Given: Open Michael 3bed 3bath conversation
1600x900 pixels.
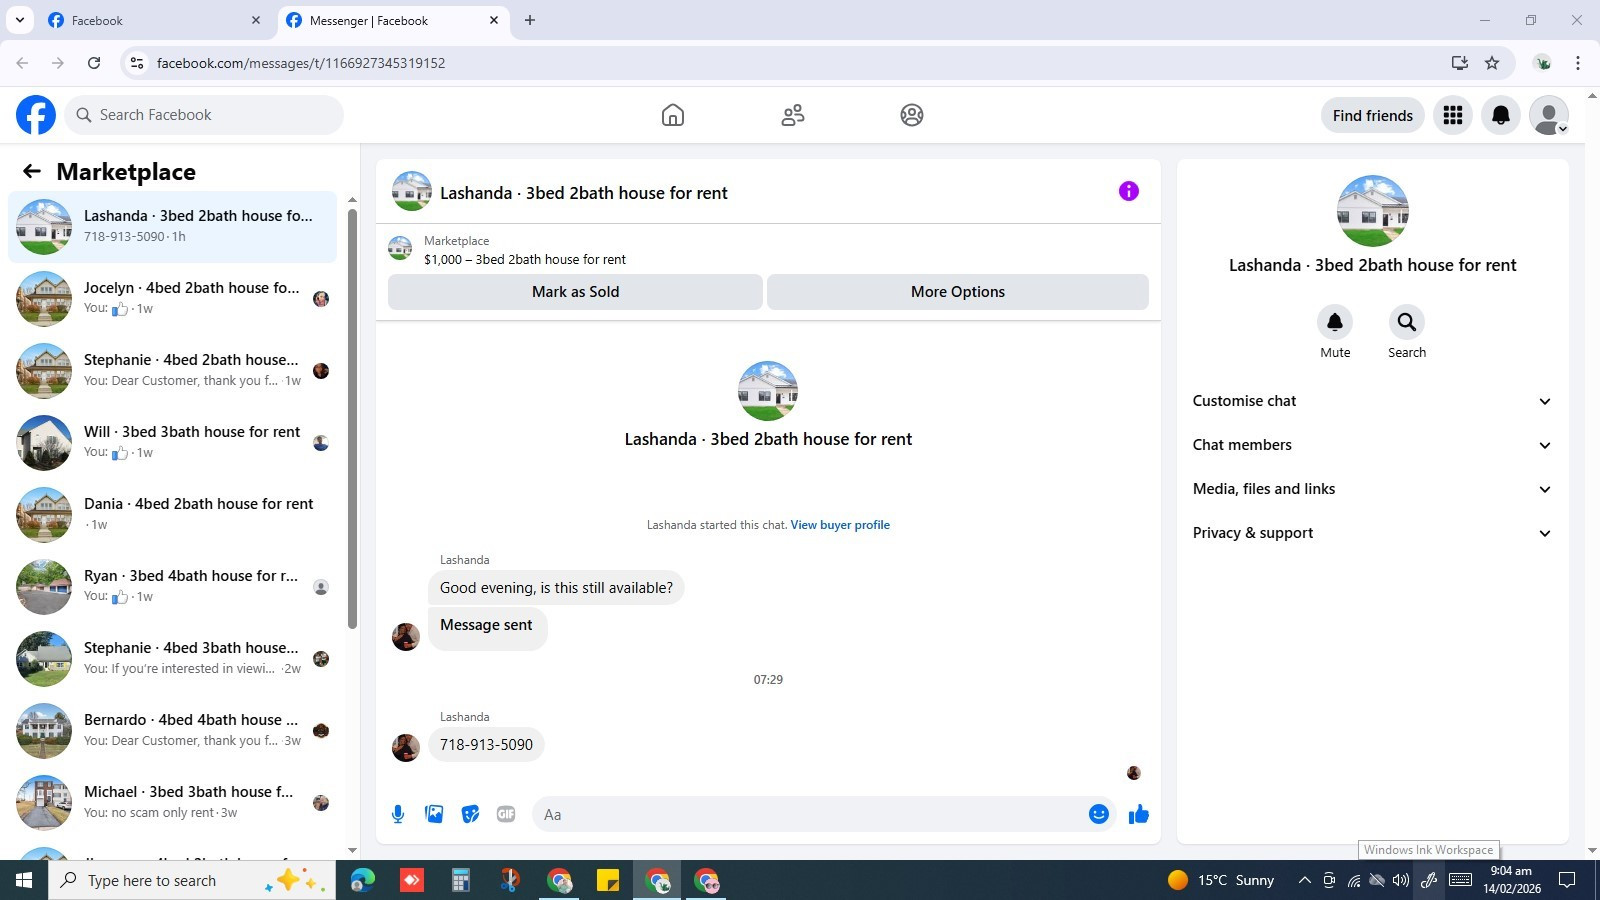Looking at the screenshot, I should tap(173, 803).
